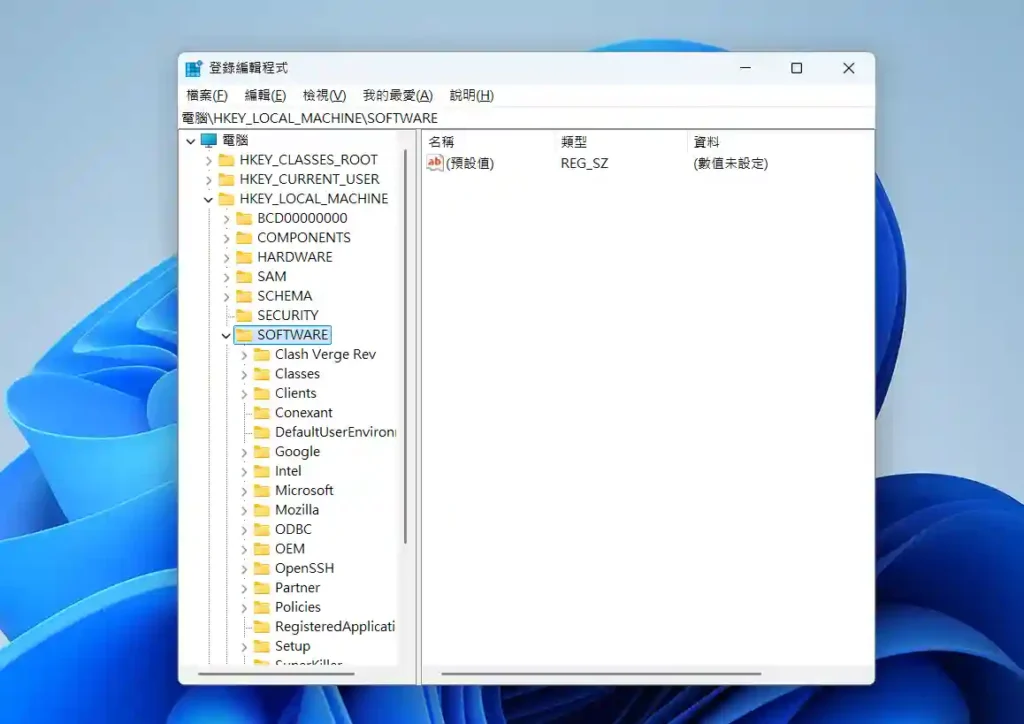Image resolution: width=1024 pixels, height=724 pixels.
Task: Click the SECURITY folder icon
Action: 244,315
